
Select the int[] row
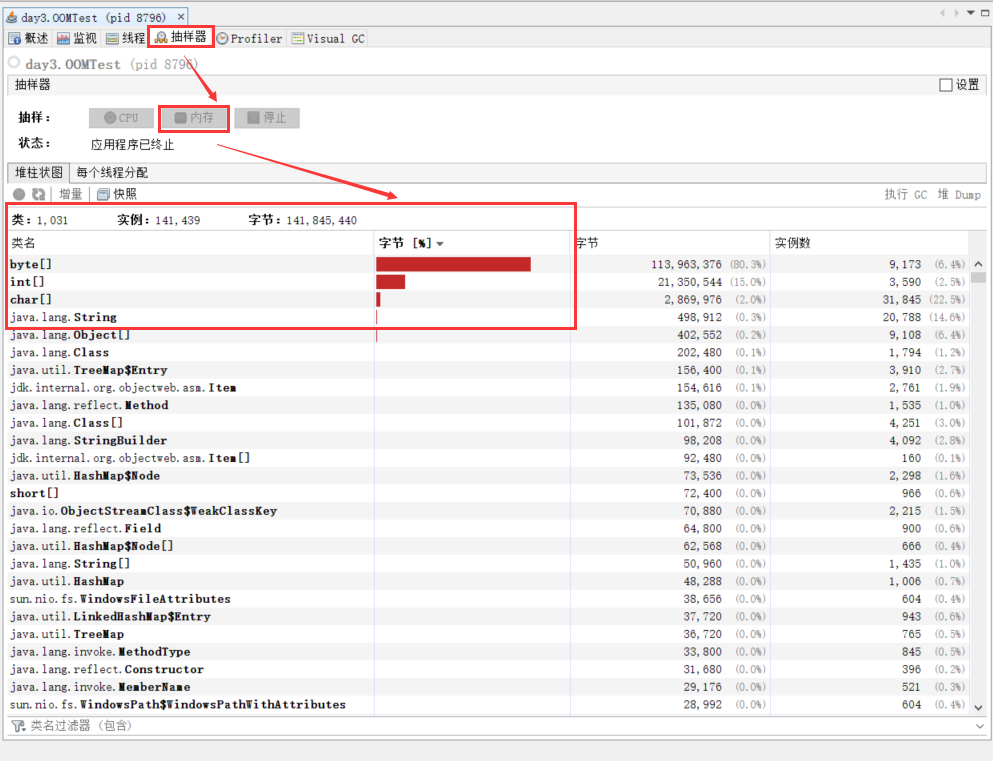pyautogui.click(x=488, y=282)
